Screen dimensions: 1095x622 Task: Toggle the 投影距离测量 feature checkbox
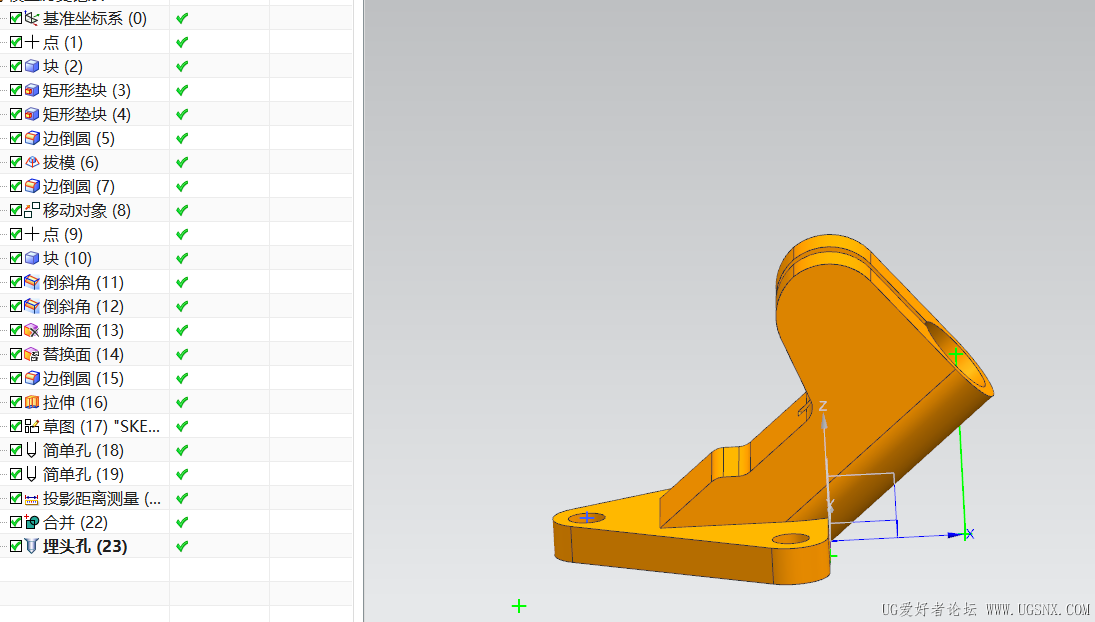click(16, 498)
